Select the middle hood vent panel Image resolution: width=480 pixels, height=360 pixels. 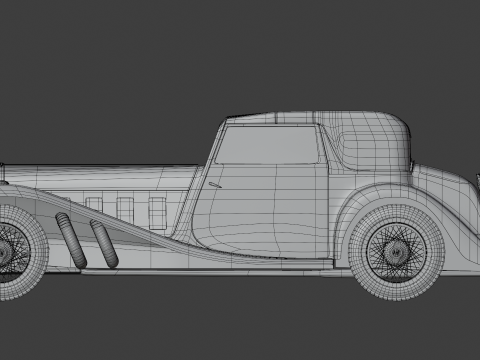125,211
